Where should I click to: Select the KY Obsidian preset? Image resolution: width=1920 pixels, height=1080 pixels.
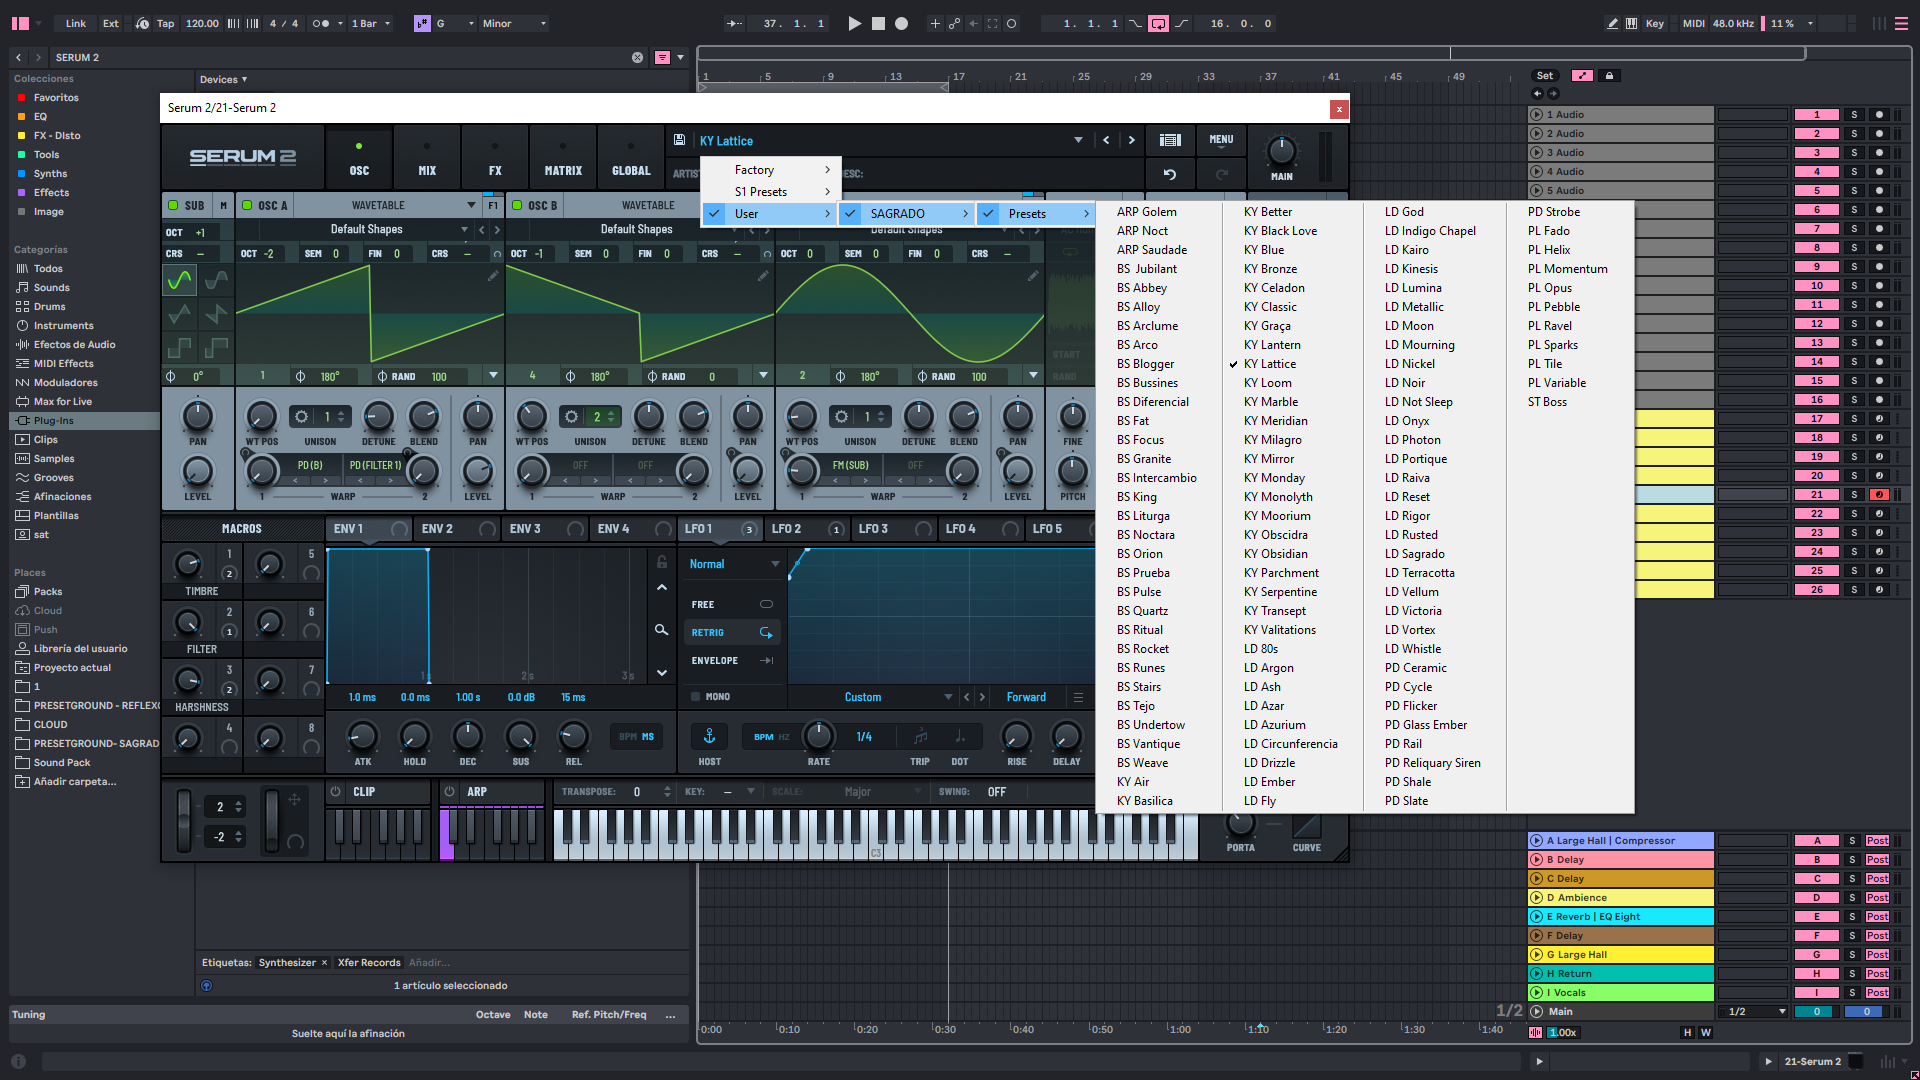point(1275,554)
